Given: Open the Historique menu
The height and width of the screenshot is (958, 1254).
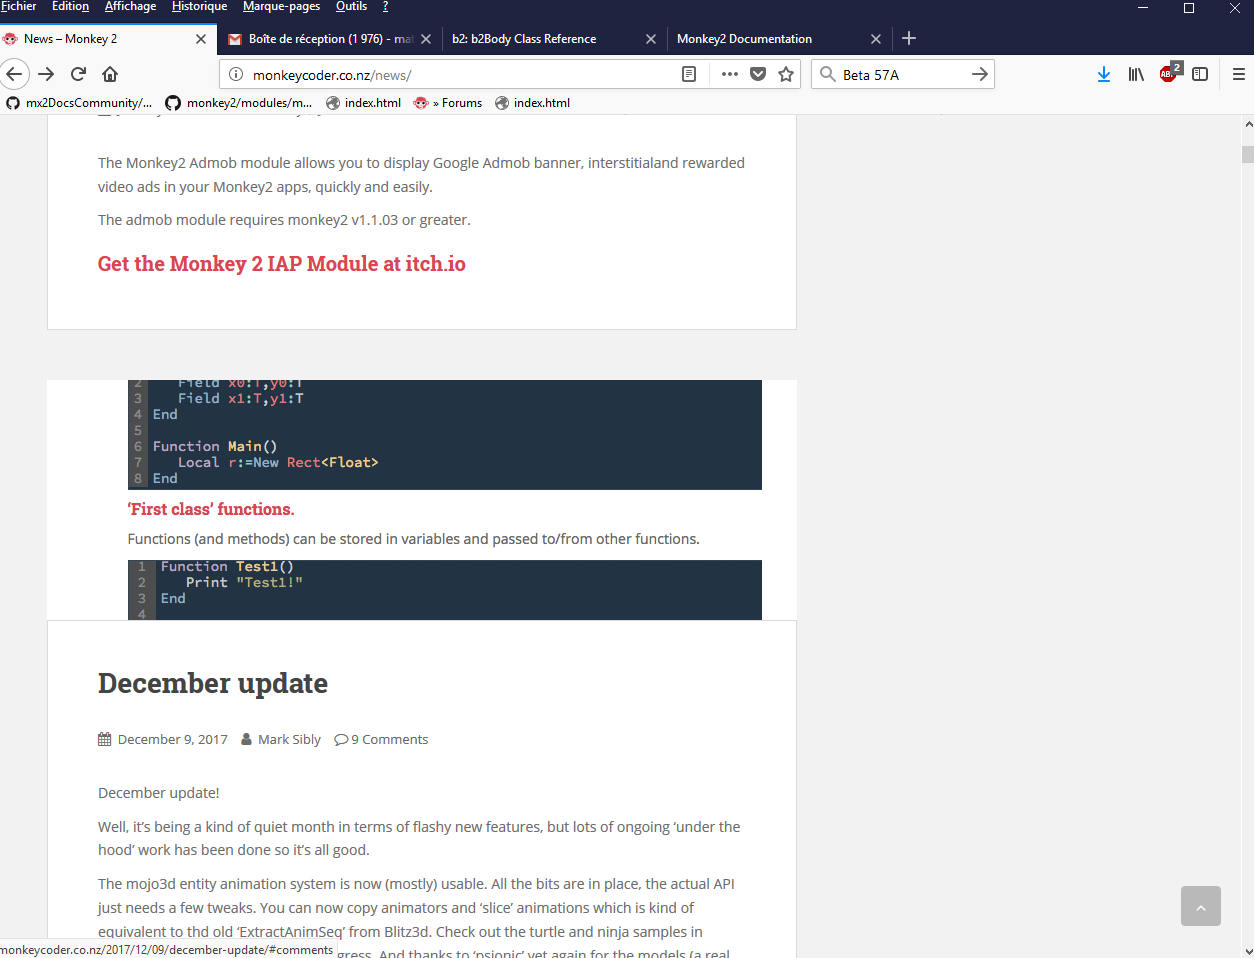Looking at the screenshot, I should (199, 7).
